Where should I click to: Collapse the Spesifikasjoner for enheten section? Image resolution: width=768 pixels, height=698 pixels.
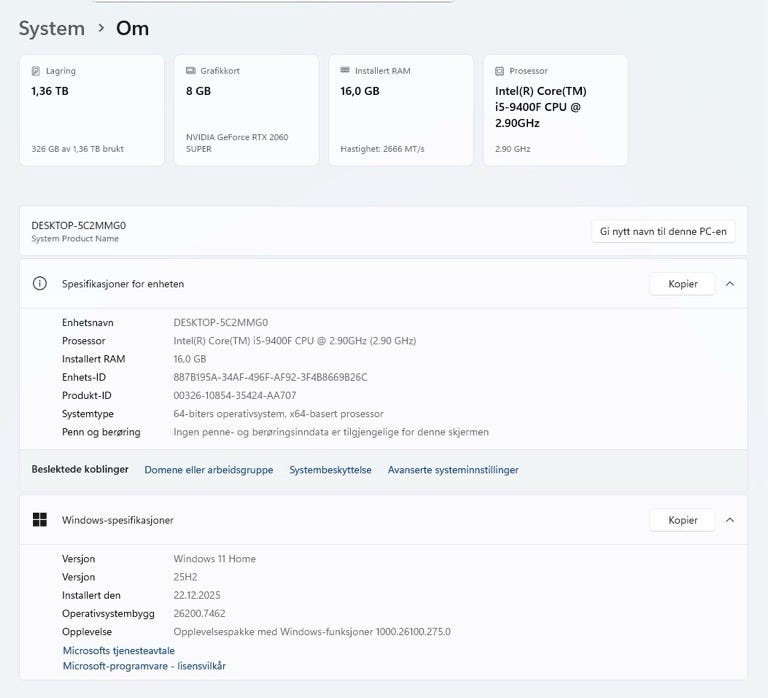pyautogui.click(x=730, y=284)
